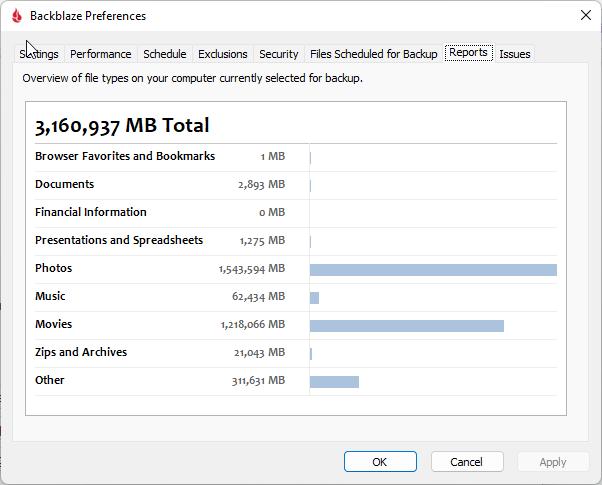Select the Zips and Archives label

(x=81, y=352)
